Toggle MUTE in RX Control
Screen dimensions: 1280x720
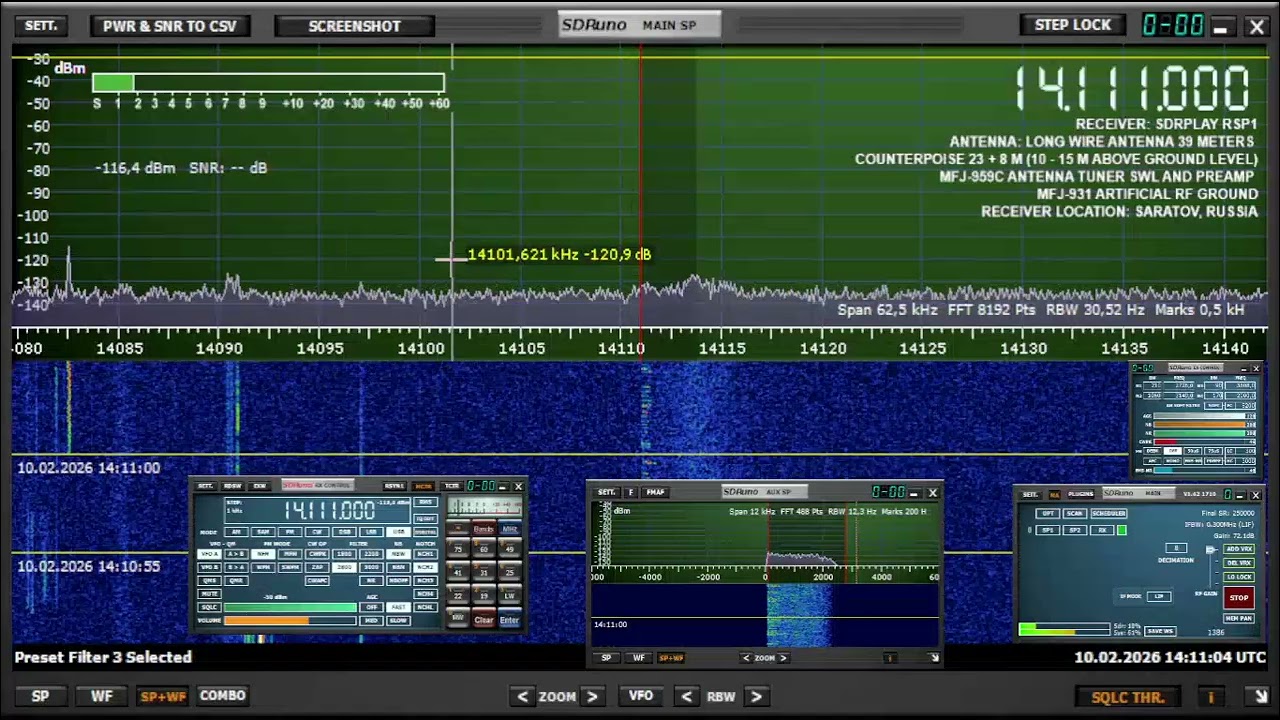coord(210,594)
